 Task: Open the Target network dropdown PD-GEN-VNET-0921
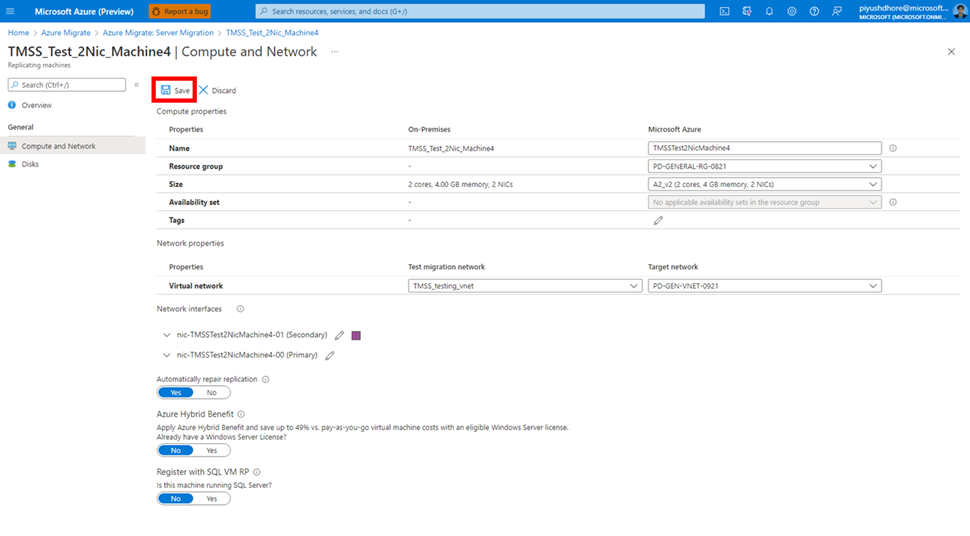(765, 286)
